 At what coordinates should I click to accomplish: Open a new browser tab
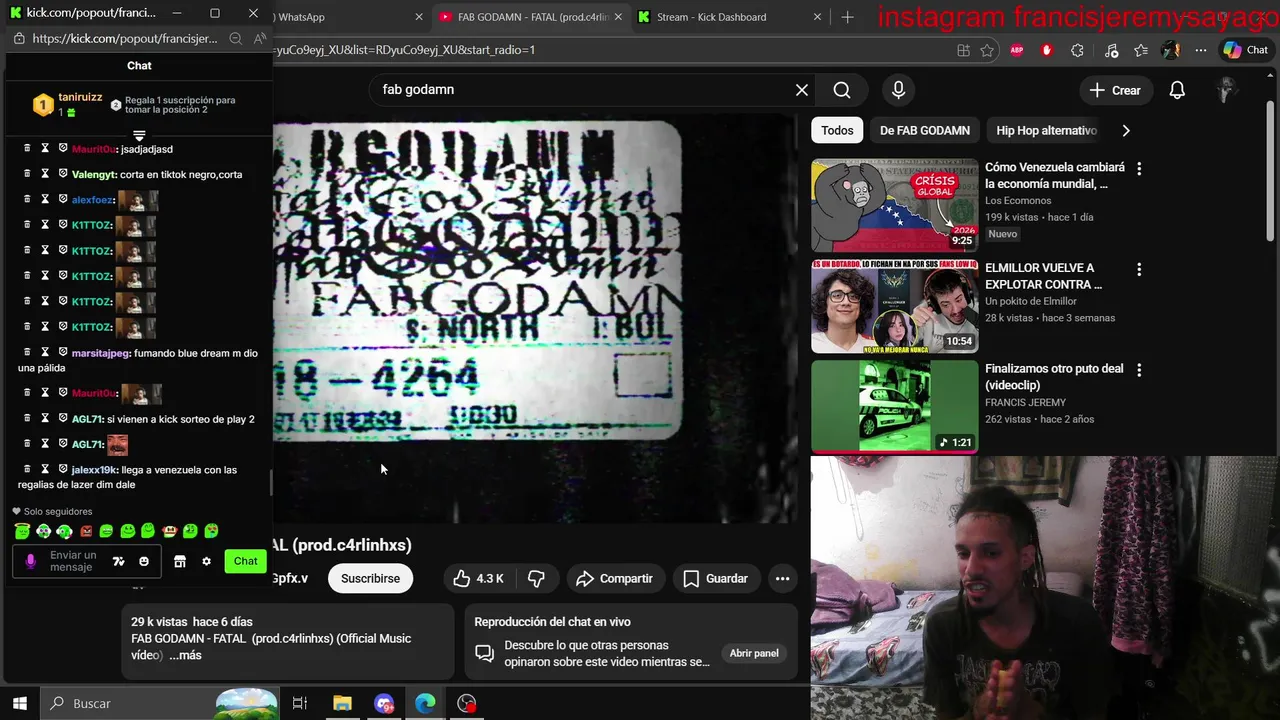[847, 17]
